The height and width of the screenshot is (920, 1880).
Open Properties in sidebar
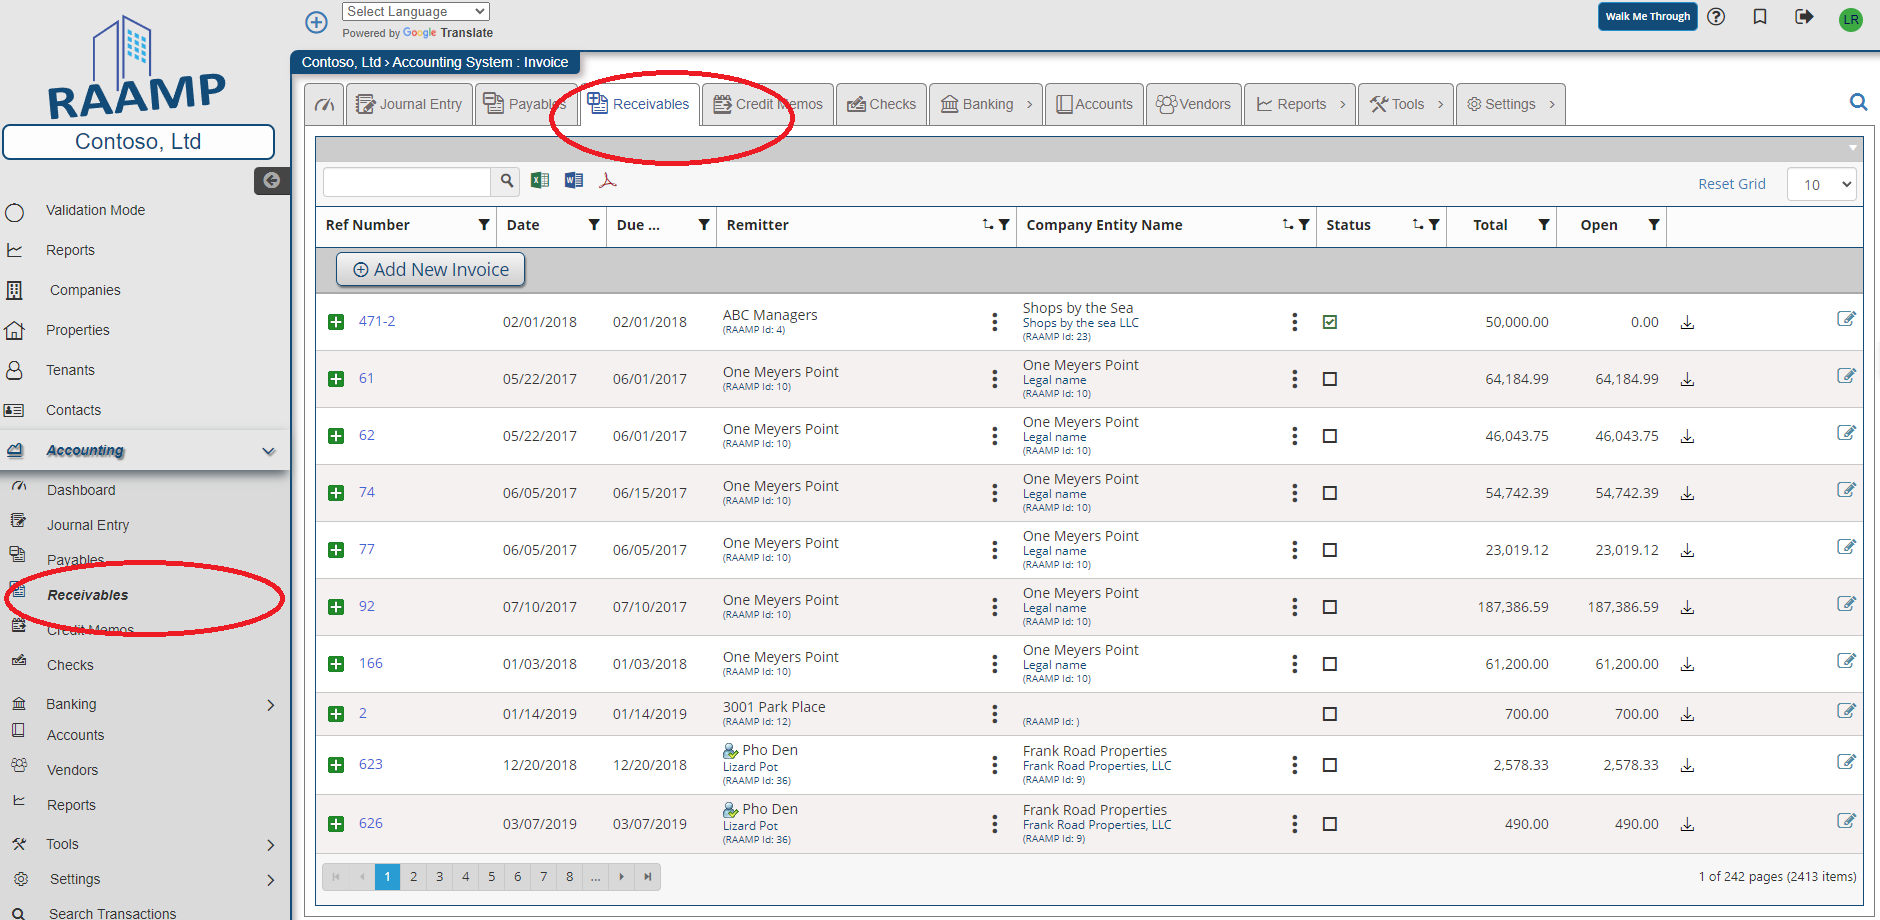click(x=78, y=330)
